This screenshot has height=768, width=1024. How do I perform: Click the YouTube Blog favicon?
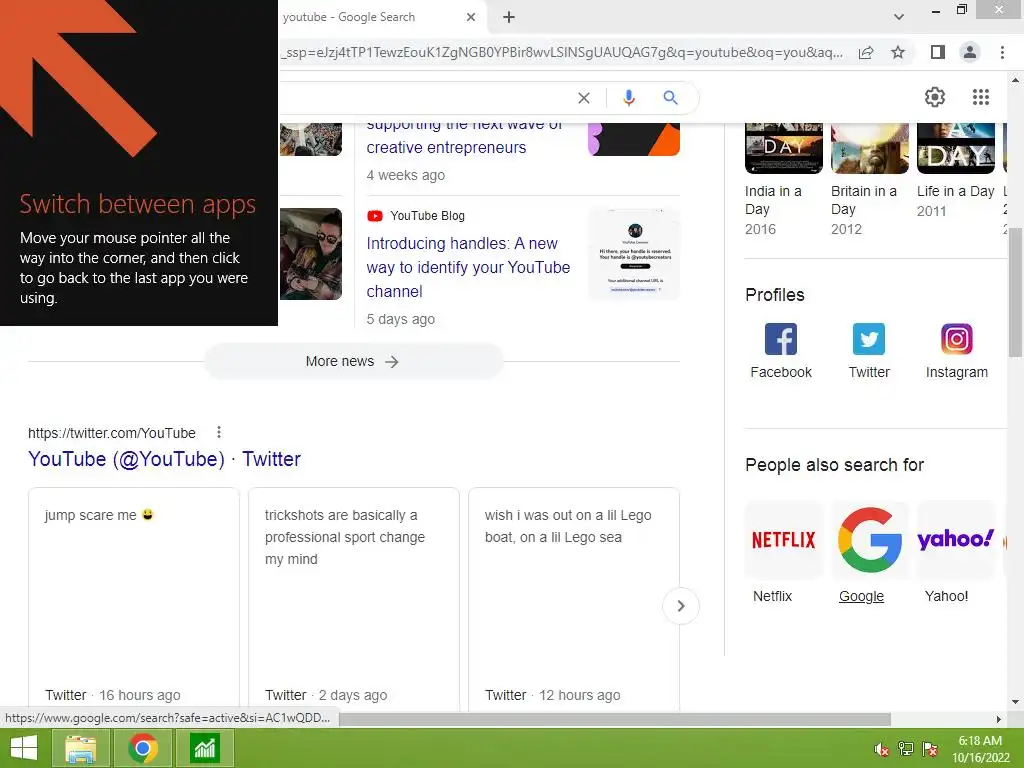[x=374, y=216]
